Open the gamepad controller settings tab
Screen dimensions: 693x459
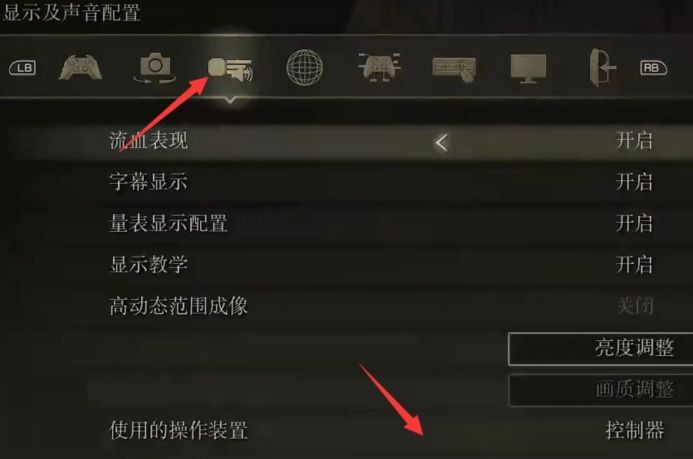pyautogui.click(x=80, y=68)
